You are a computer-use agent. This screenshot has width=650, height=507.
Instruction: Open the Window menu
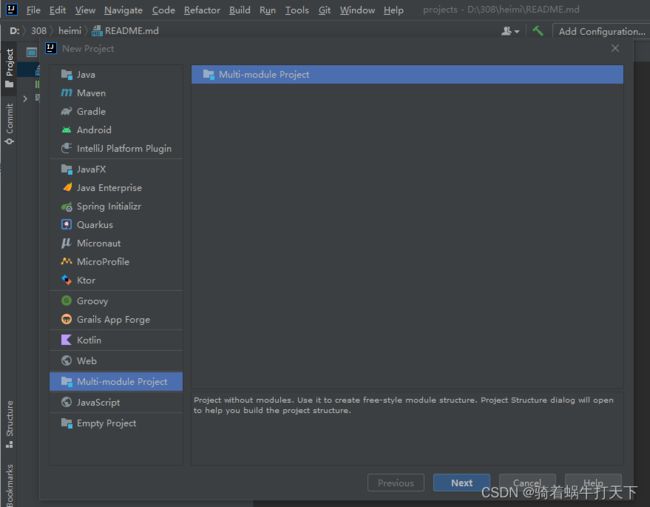tap(357, 10)
